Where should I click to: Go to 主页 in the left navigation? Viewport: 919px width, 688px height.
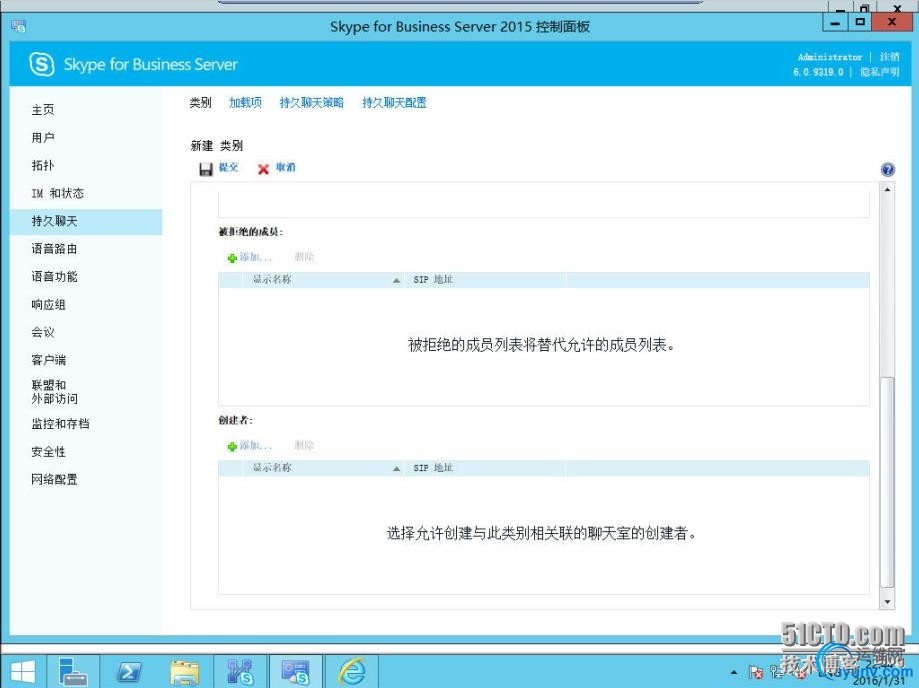coord(43,110)
